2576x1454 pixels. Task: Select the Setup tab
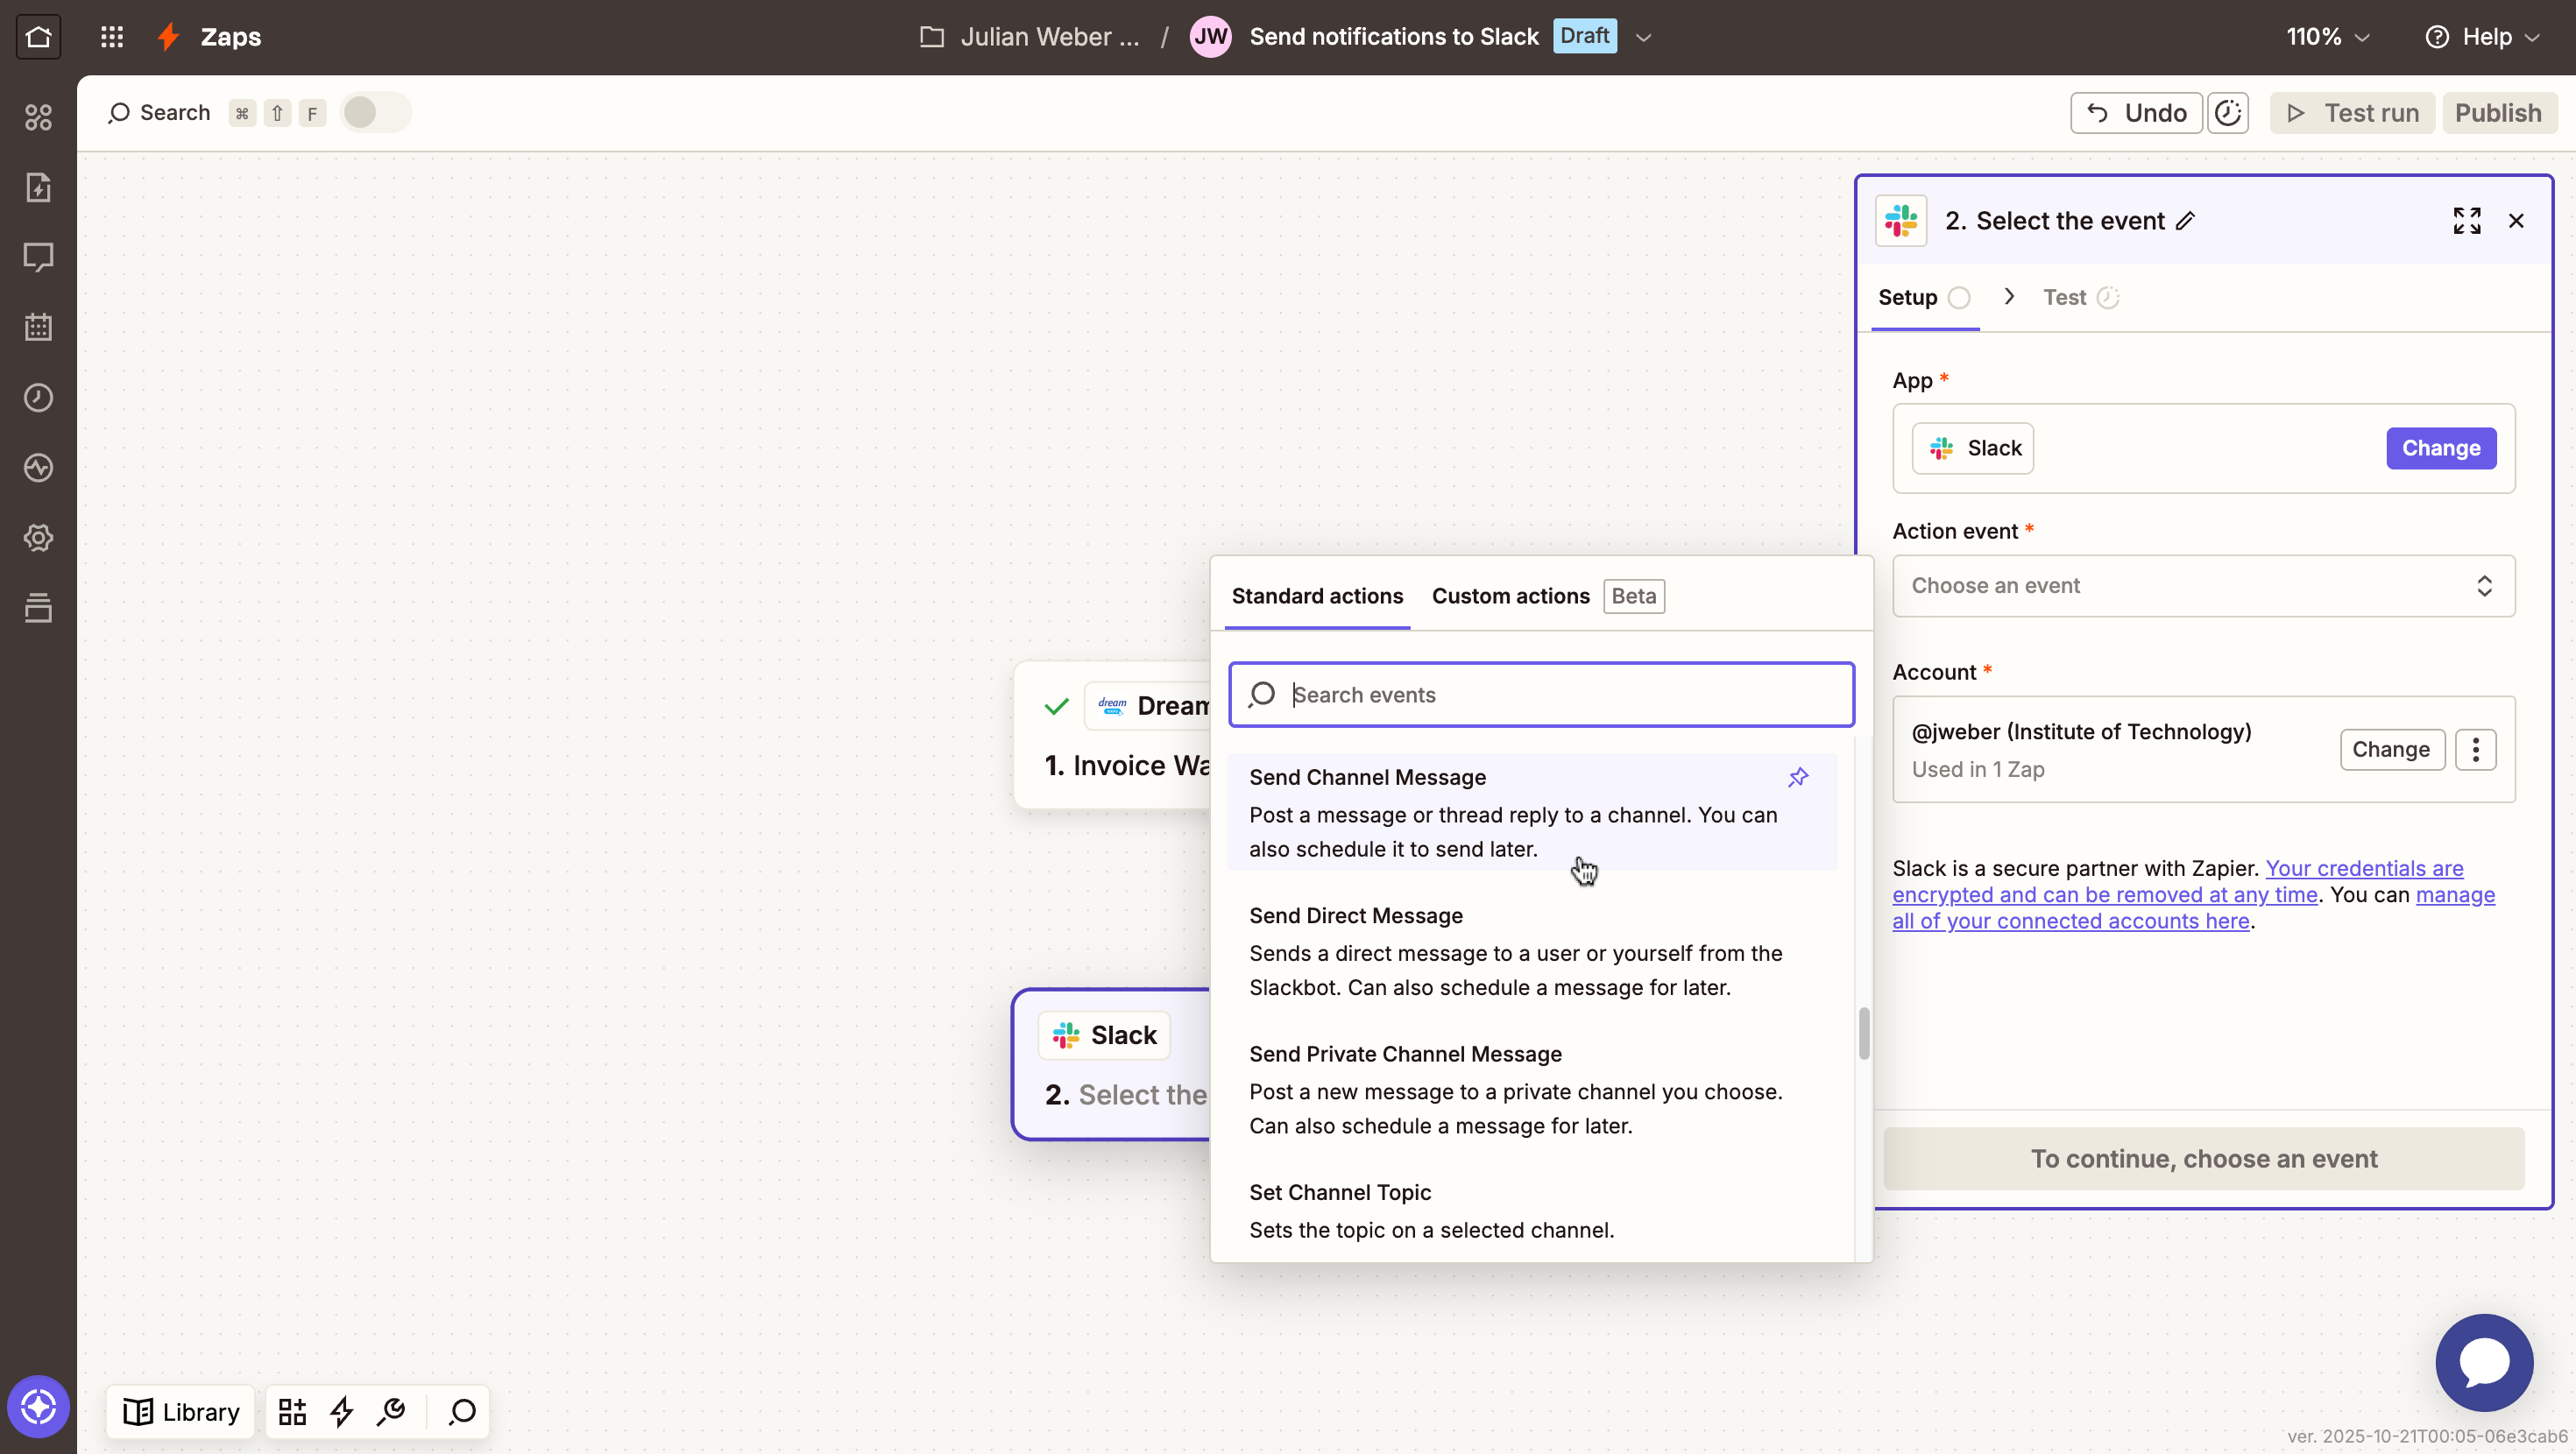[1923, 298]
